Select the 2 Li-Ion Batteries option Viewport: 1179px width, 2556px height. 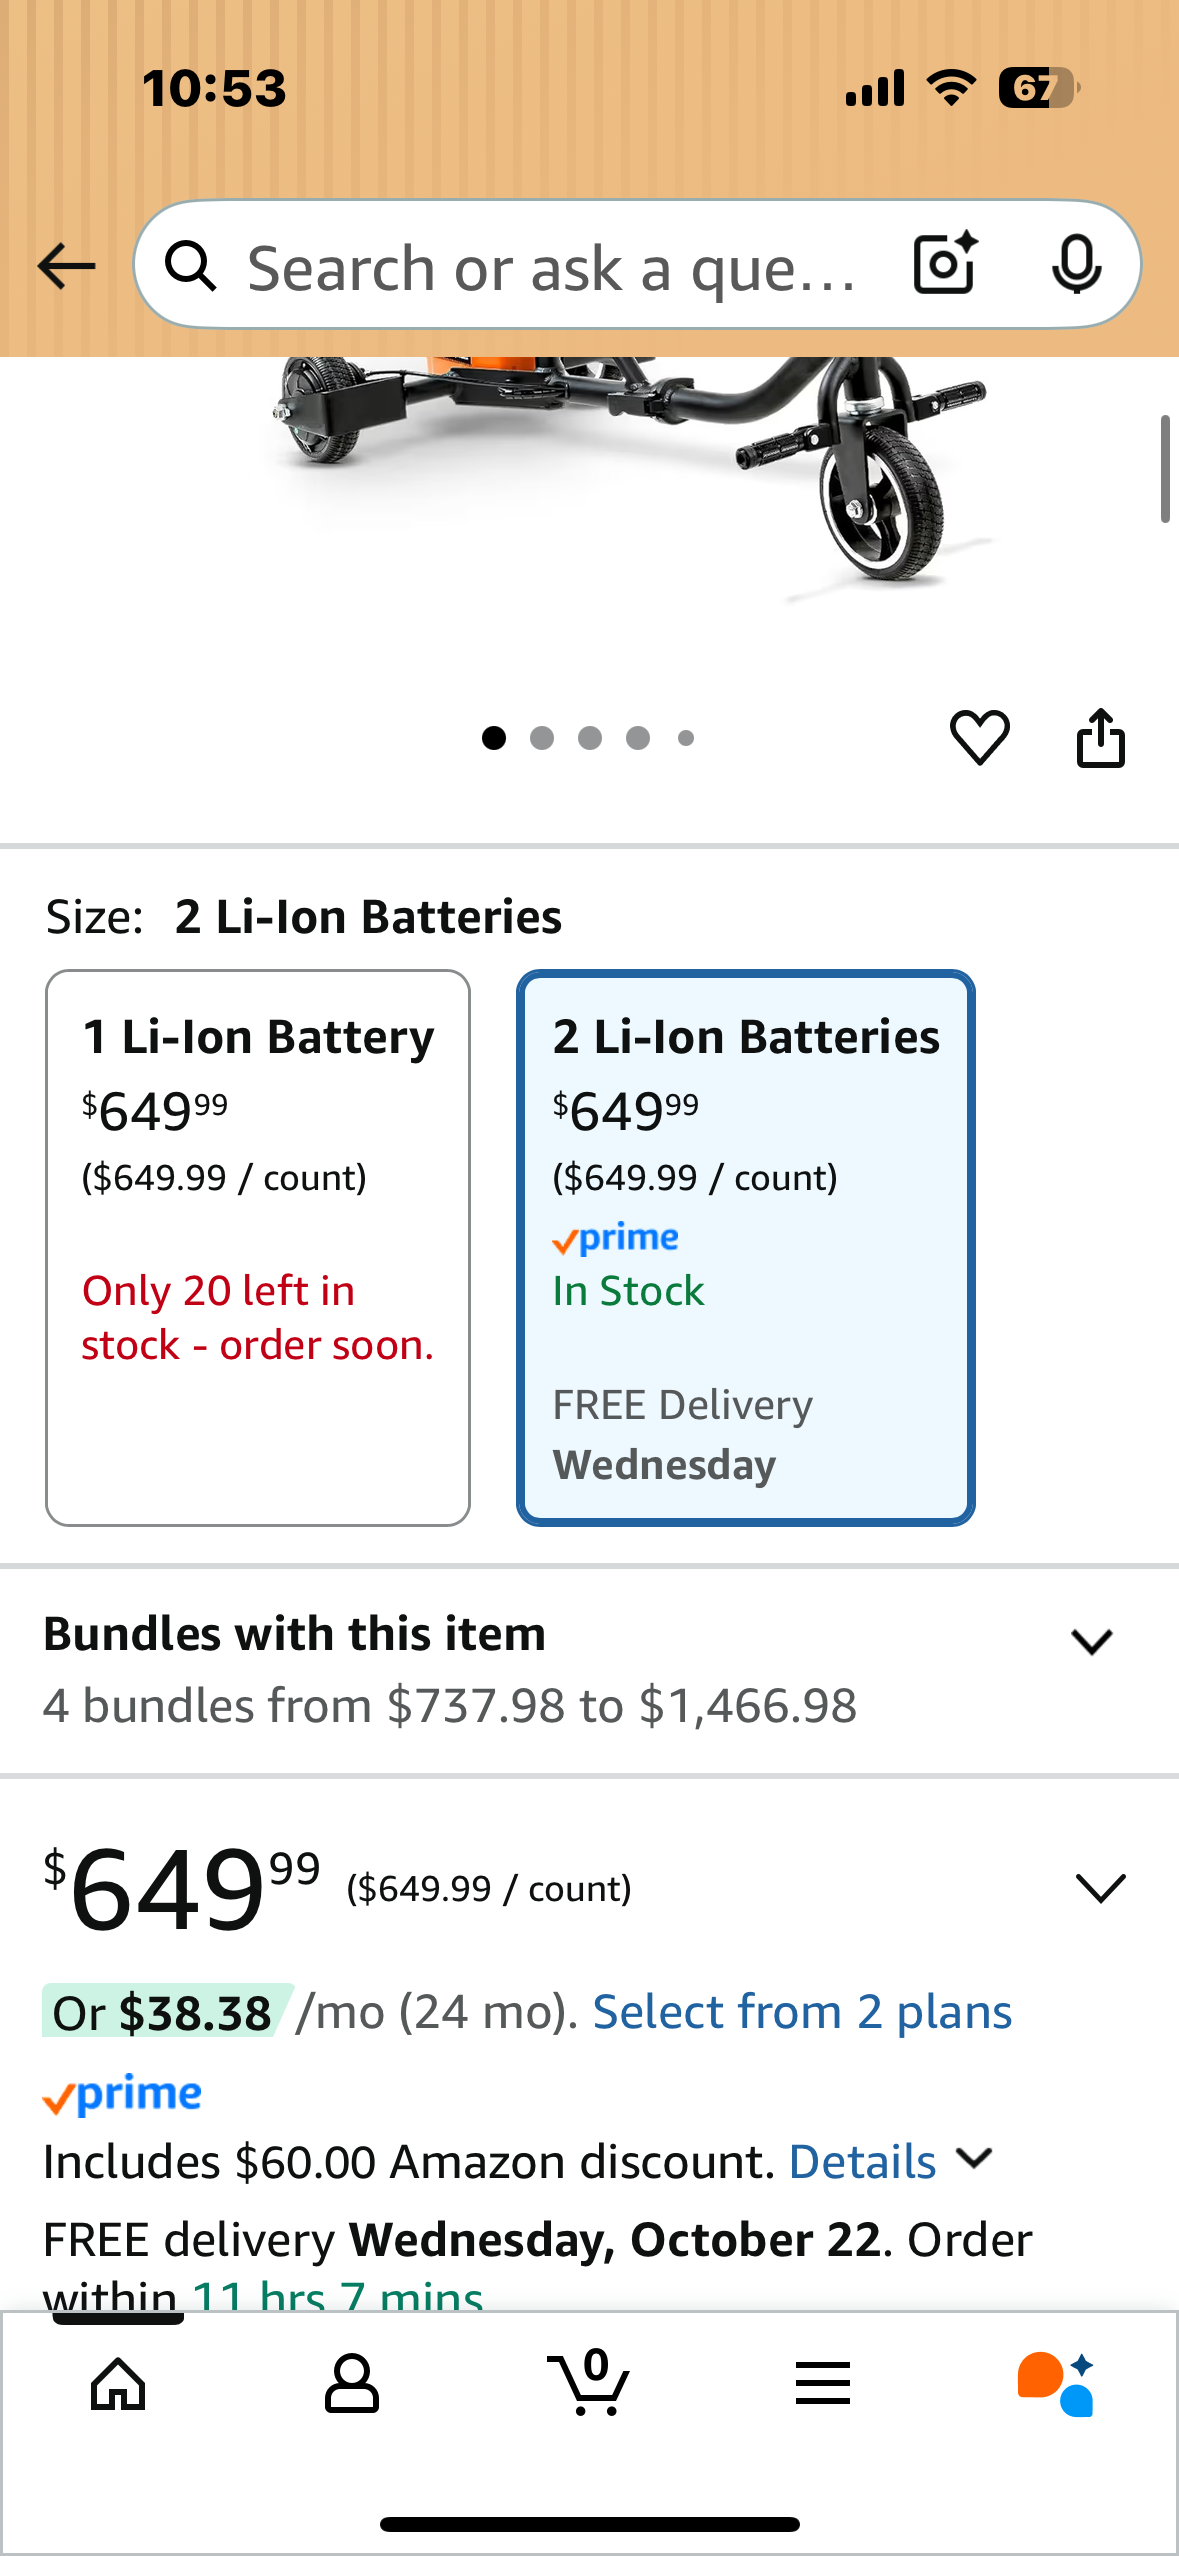[x=745, y=1246]
